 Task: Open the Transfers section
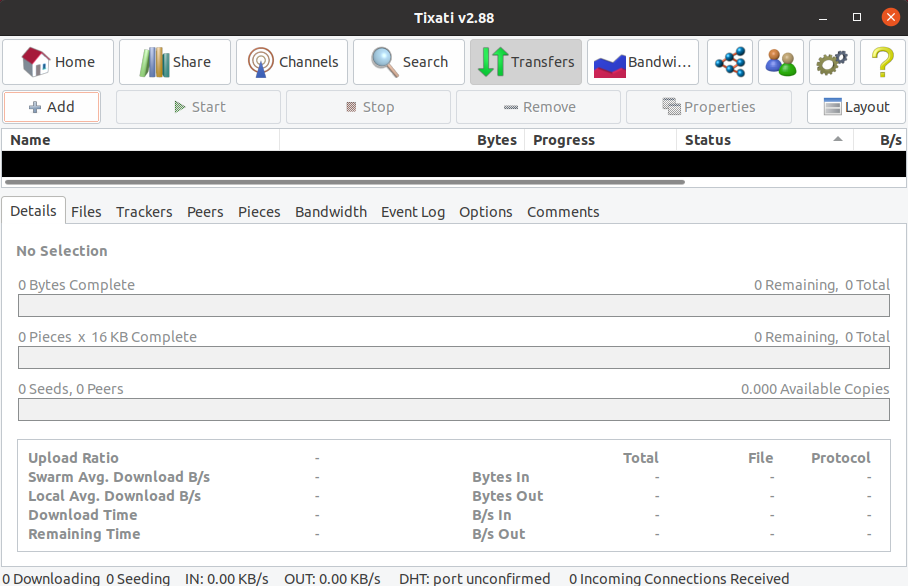point(526,62)
